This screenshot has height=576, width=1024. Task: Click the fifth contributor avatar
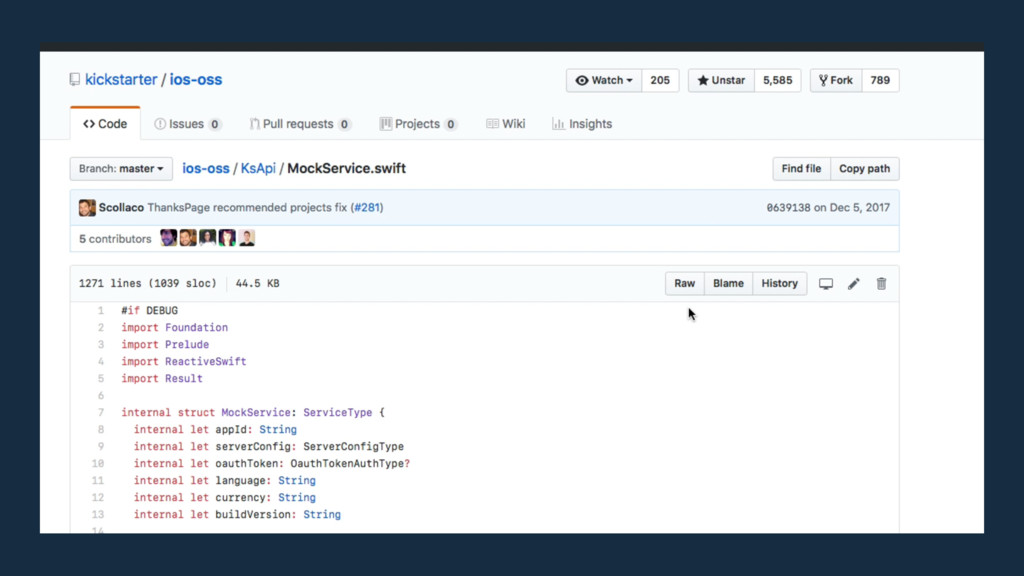coord(247,238)
